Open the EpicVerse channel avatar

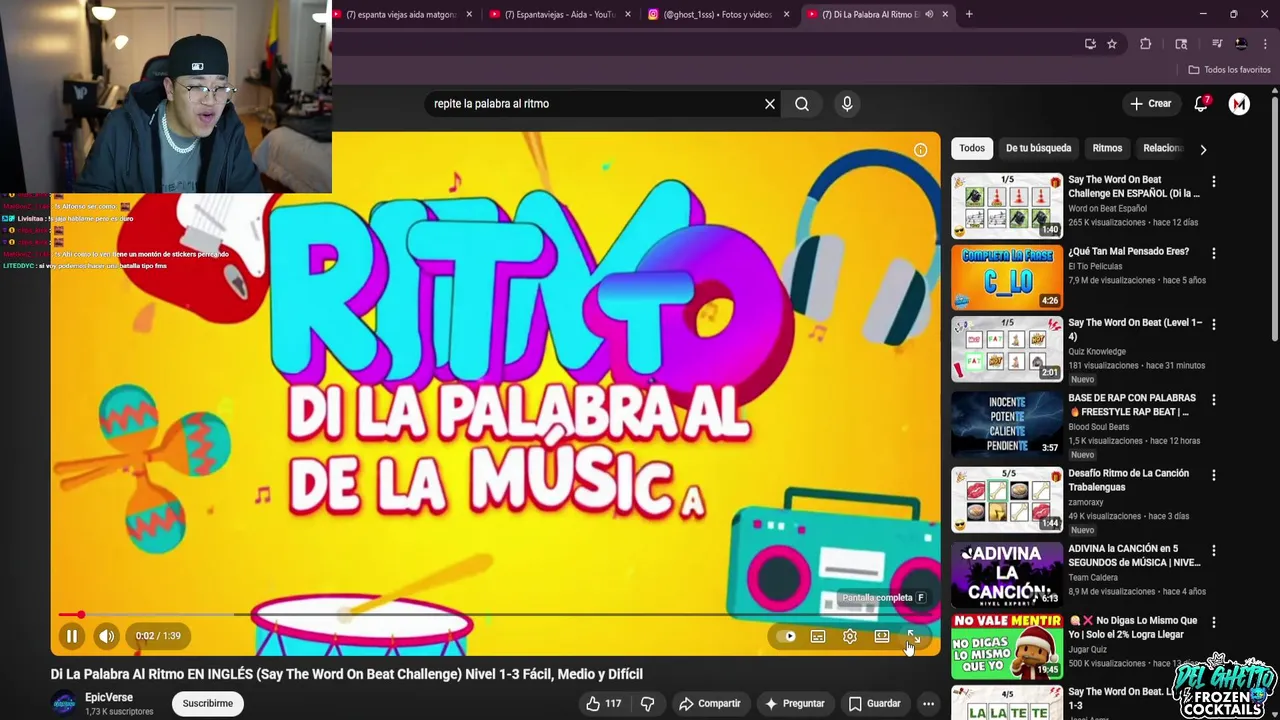coord(64,703)
